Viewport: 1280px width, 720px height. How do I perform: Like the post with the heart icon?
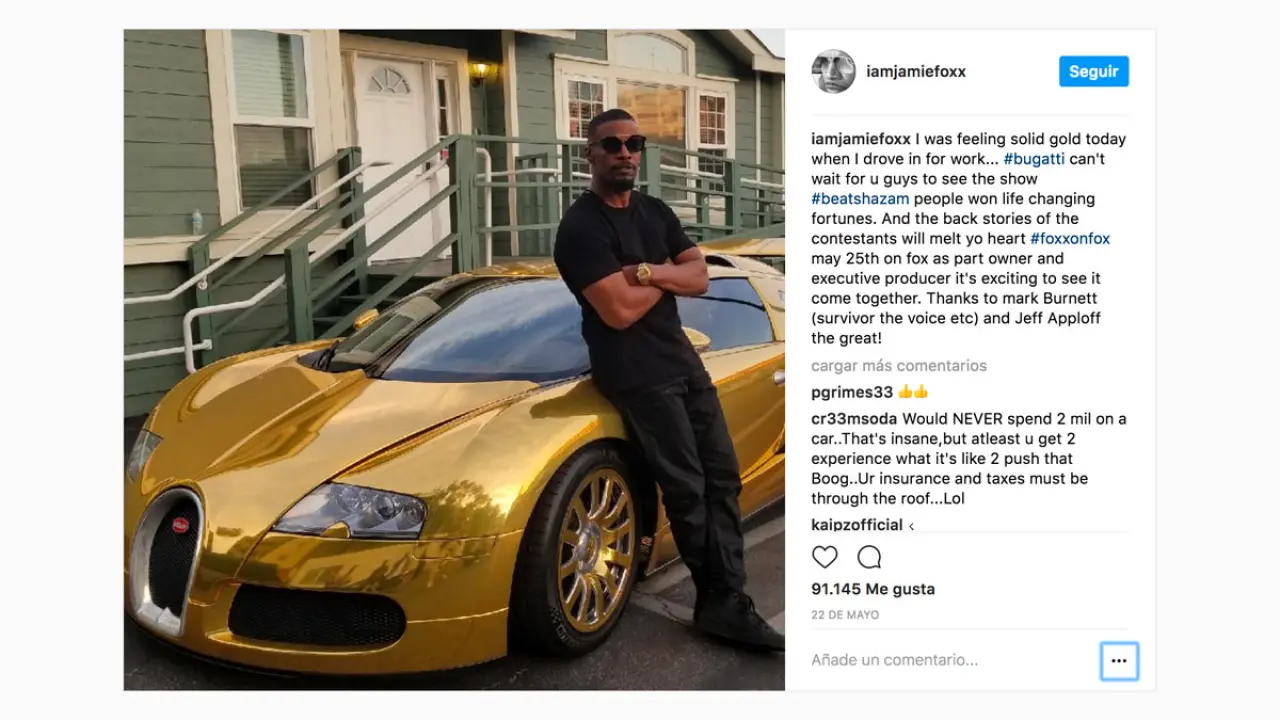pyautogui.click(x=824, y=557)
